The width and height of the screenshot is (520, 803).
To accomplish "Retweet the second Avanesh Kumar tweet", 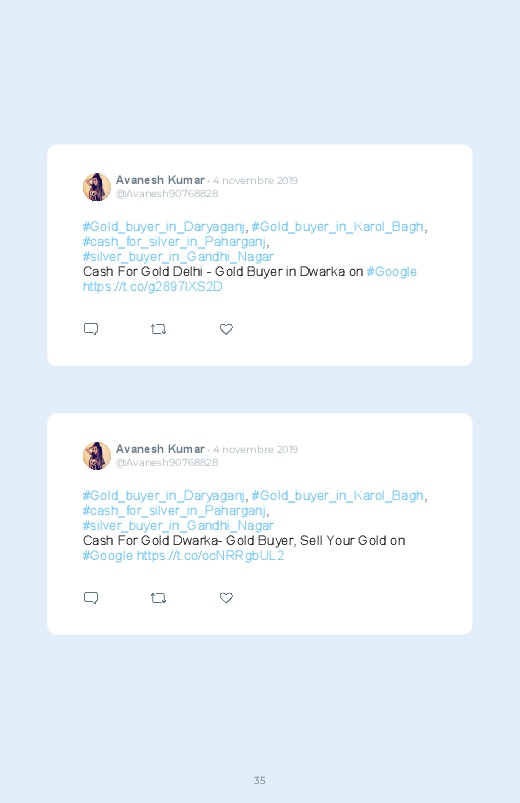I will [158, 598].
